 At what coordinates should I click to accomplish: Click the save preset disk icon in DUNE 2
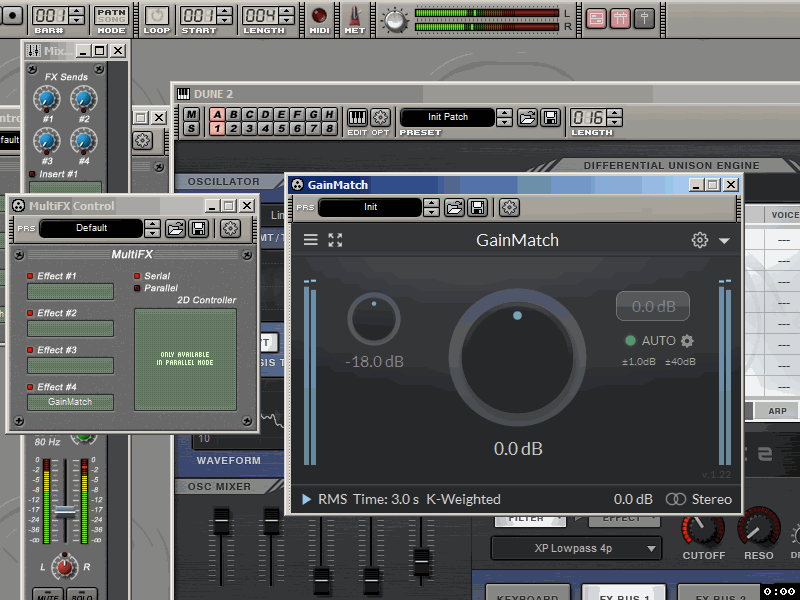551,118
